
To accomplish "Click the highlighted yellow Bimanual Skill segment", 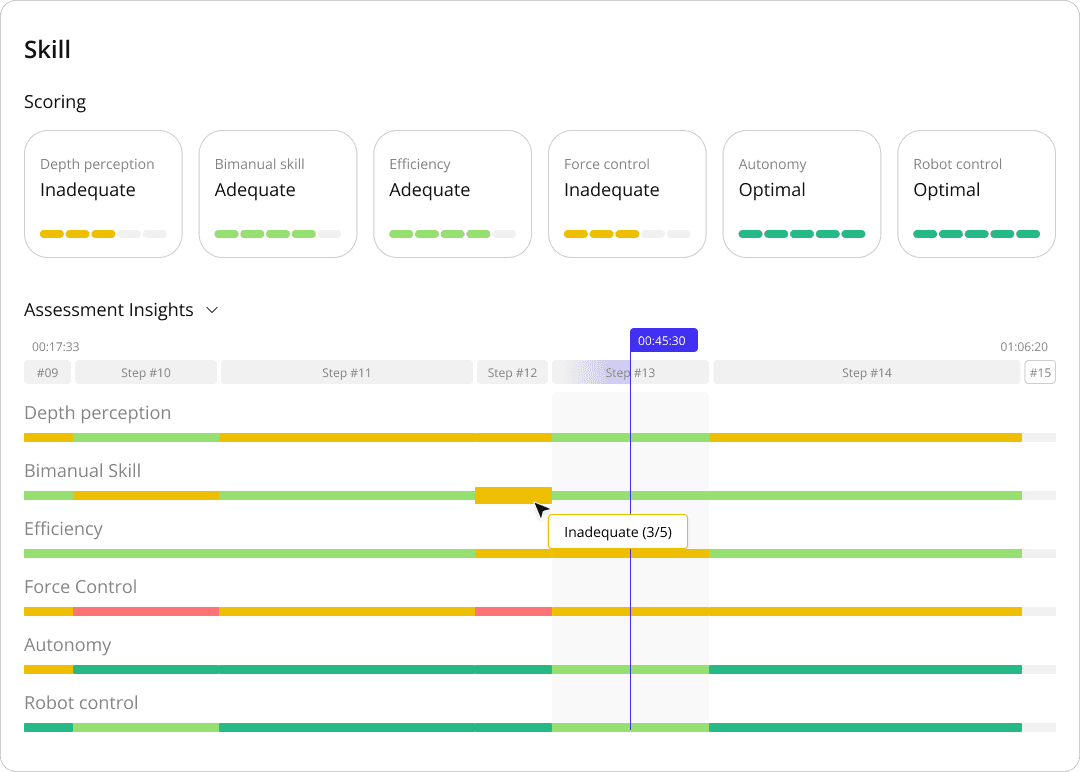I will point(513,495).
